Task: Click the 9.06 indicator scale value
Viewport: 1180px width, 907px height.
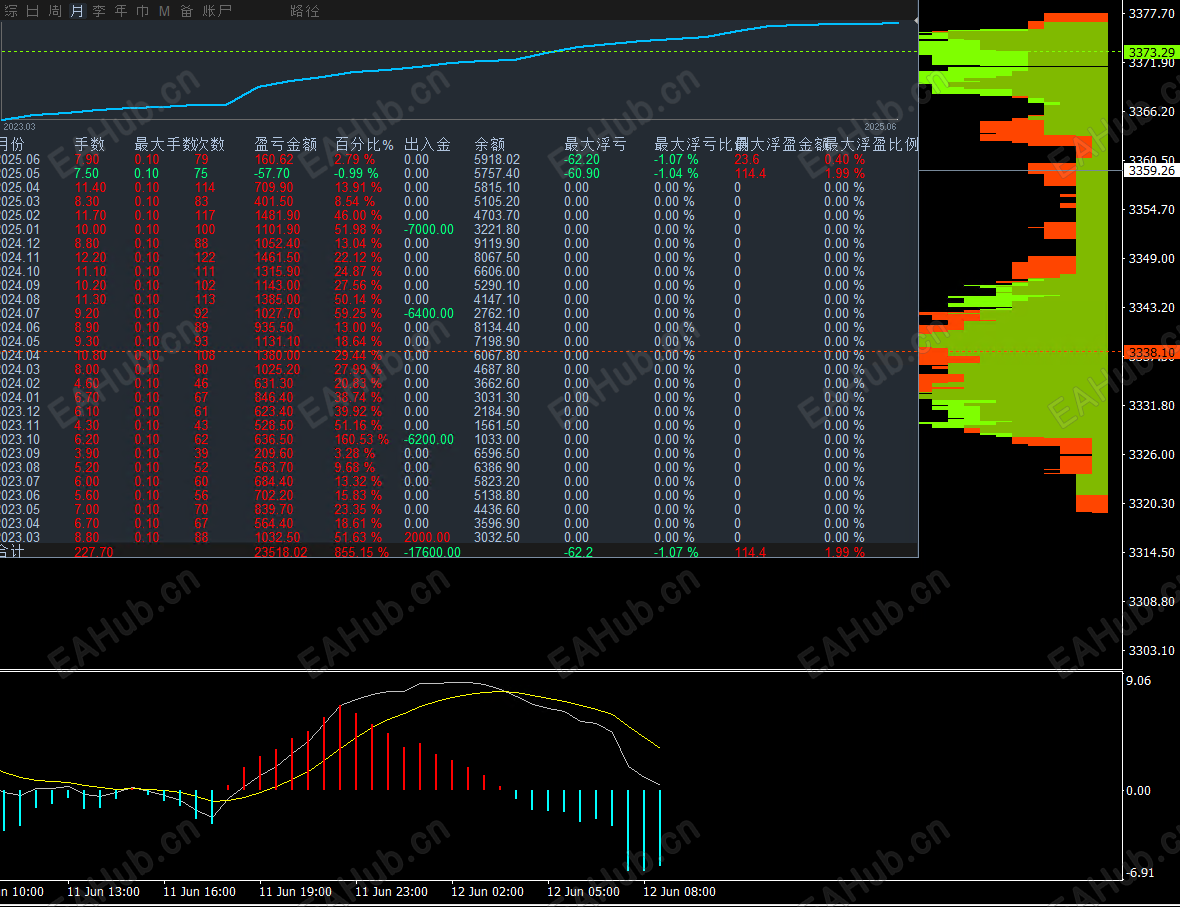Action: tap(1138, 681)
